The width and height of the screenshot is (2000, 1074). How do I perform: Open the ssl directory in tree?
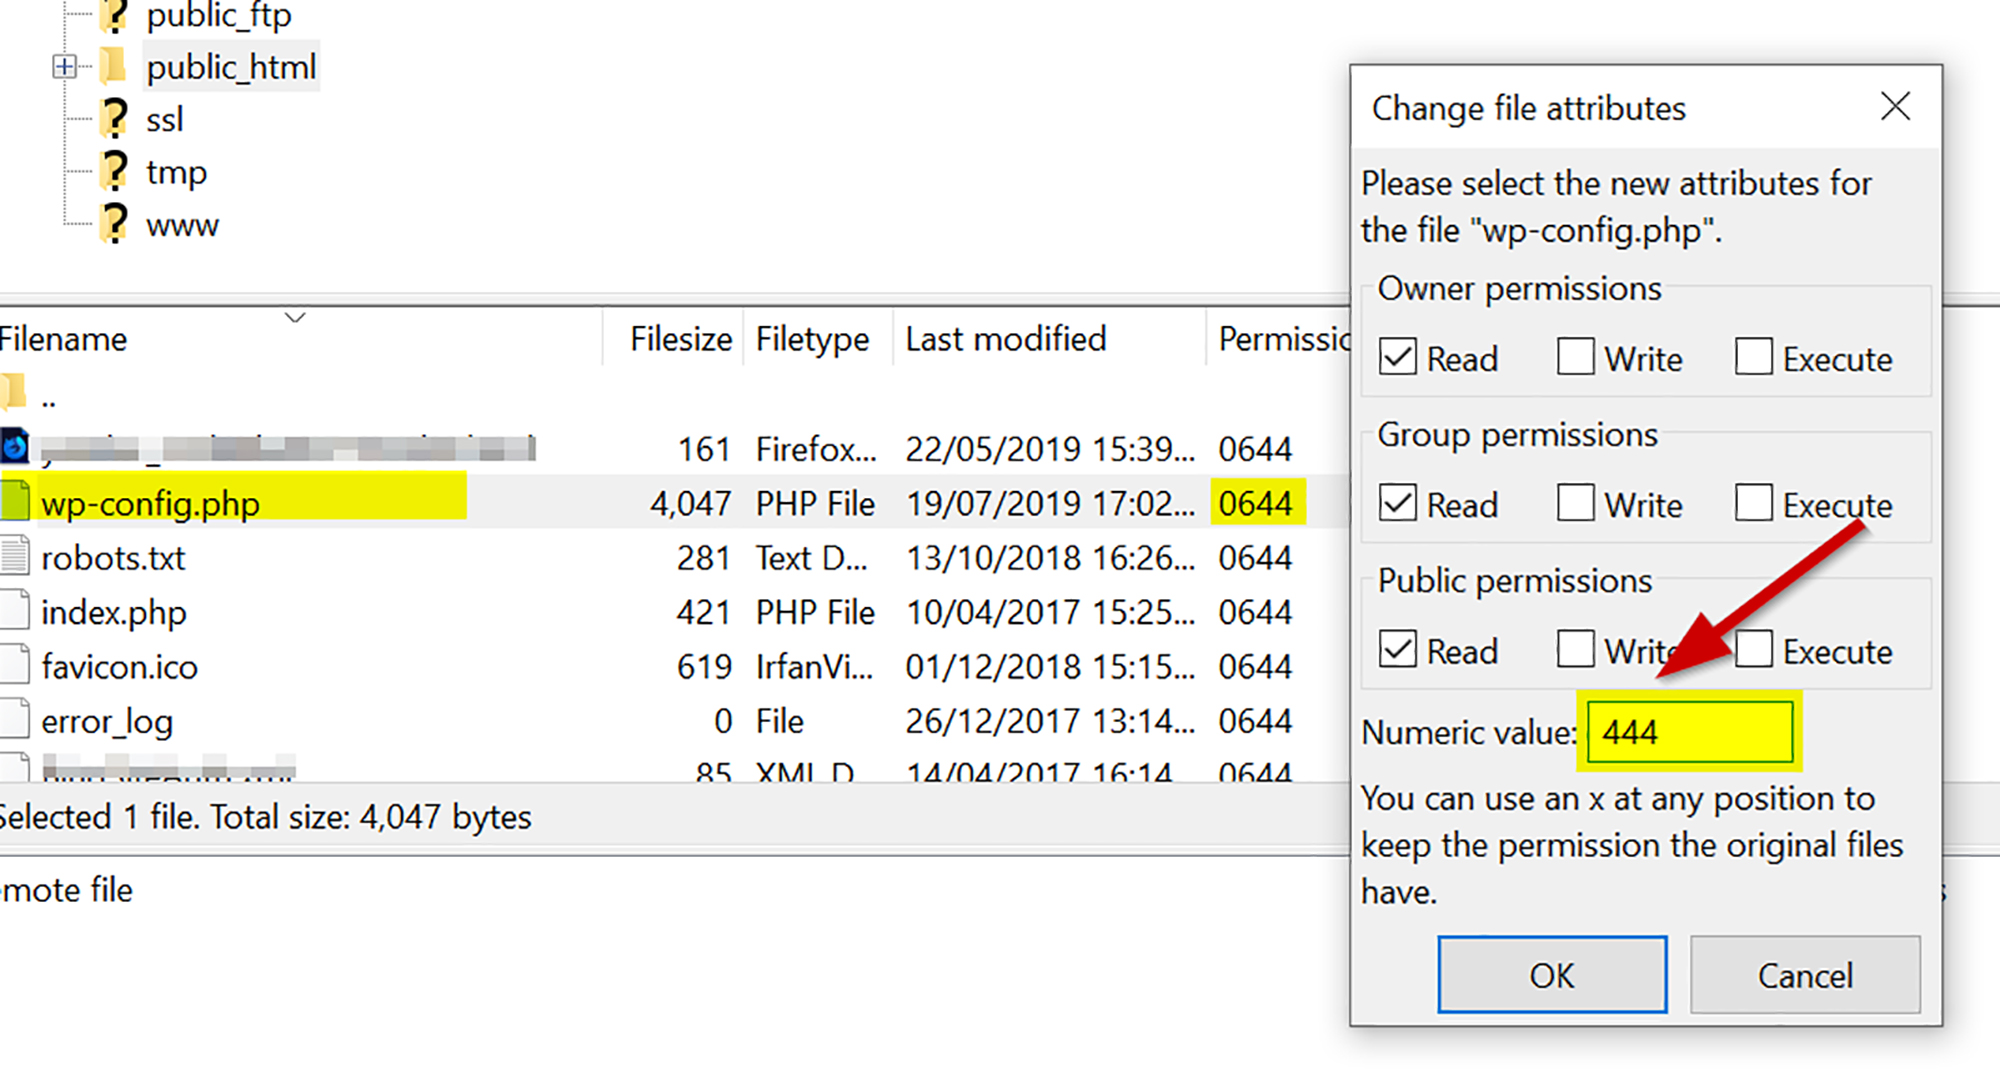click(165, 120)
